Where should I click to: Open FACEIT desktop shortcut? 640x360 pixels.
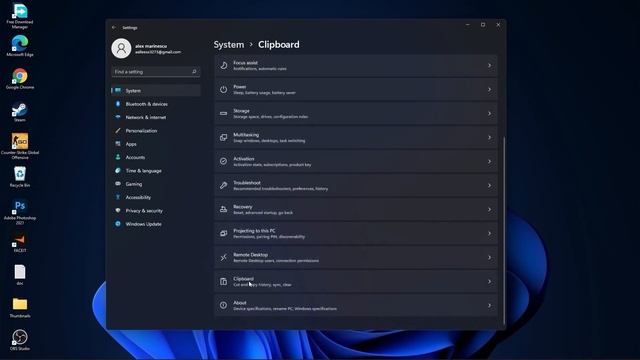tap(20, 243)
